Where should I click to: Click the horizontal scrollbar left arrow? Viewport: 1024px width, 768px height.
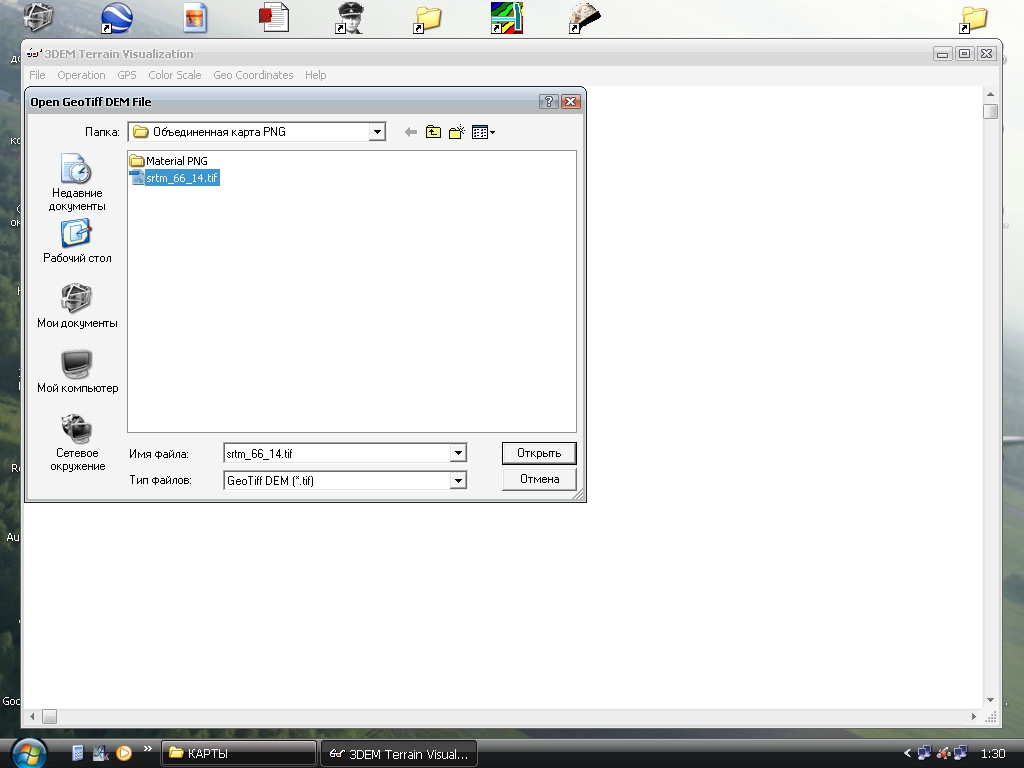click(x=32, y=716)
